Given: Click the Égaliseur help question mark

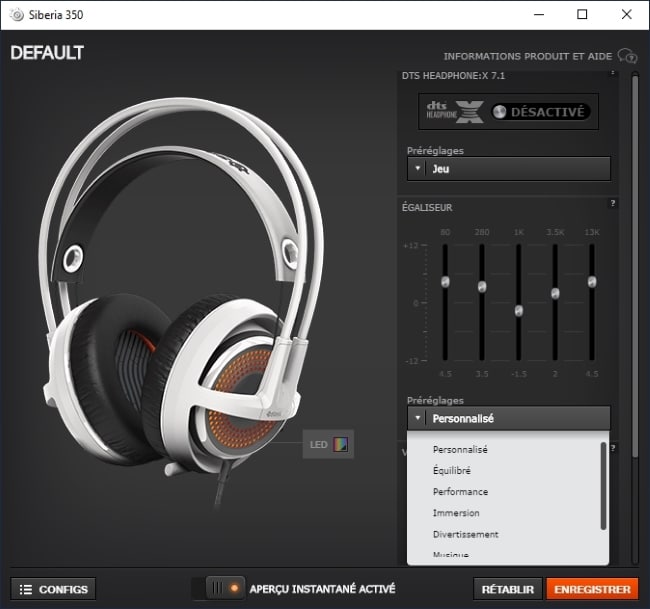Looking at the screenshot, I should (613, 203).
